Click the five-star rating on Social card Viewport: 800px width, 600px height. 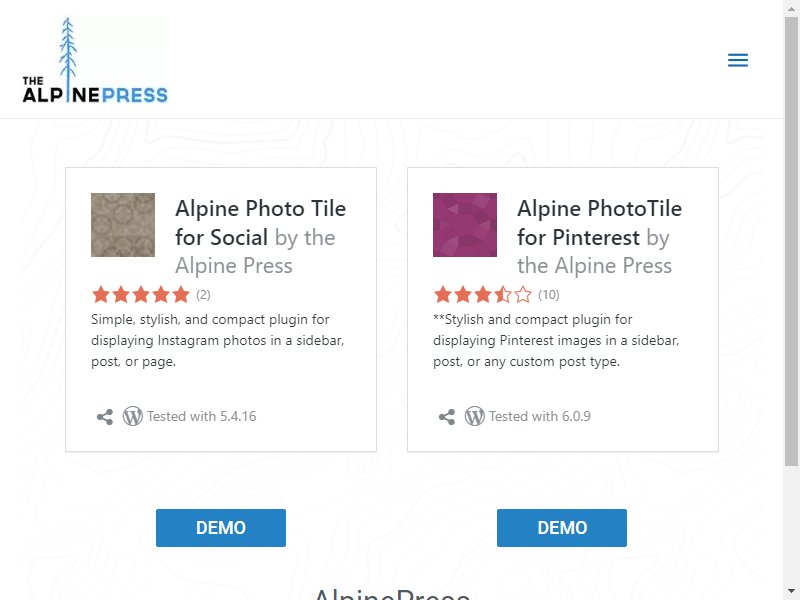(141, 294)
